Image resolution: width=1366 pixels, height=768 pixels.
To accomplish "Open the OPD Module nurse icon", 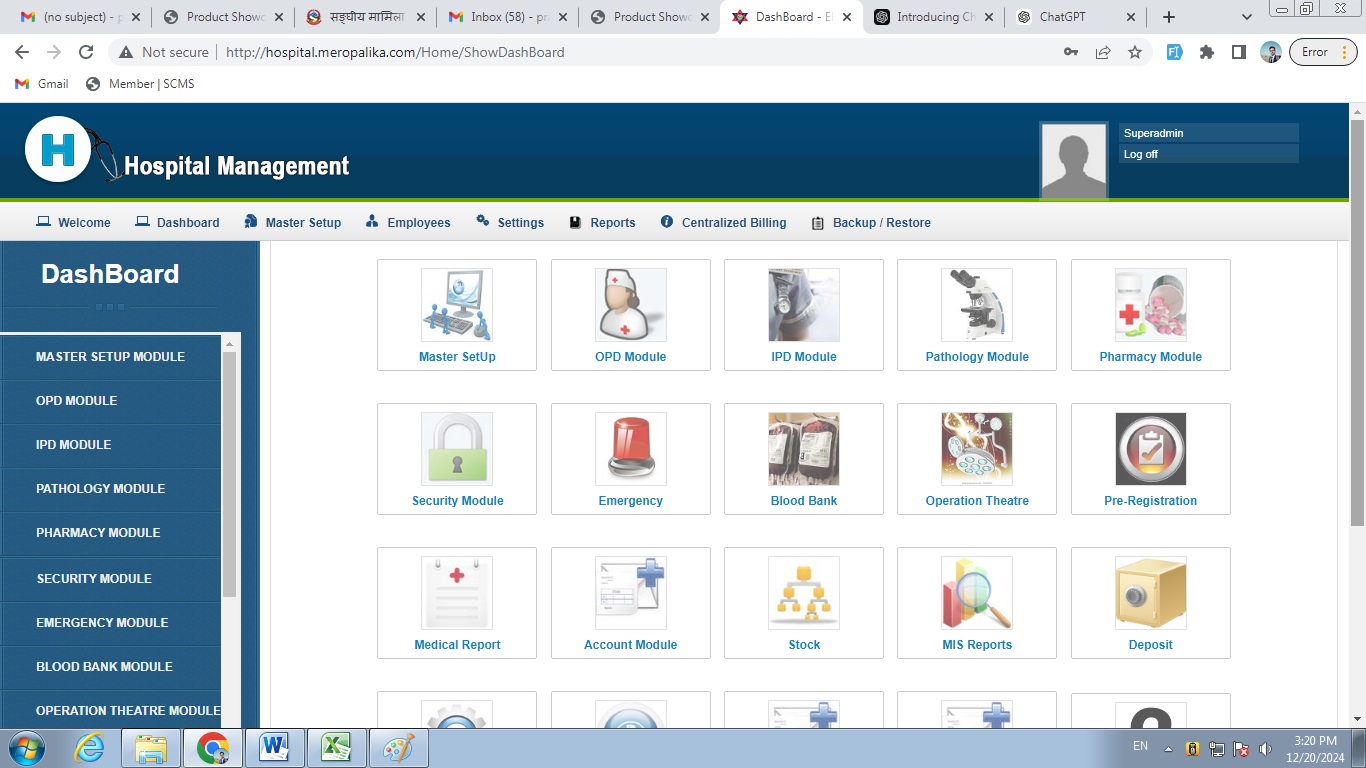I will 630,305.
